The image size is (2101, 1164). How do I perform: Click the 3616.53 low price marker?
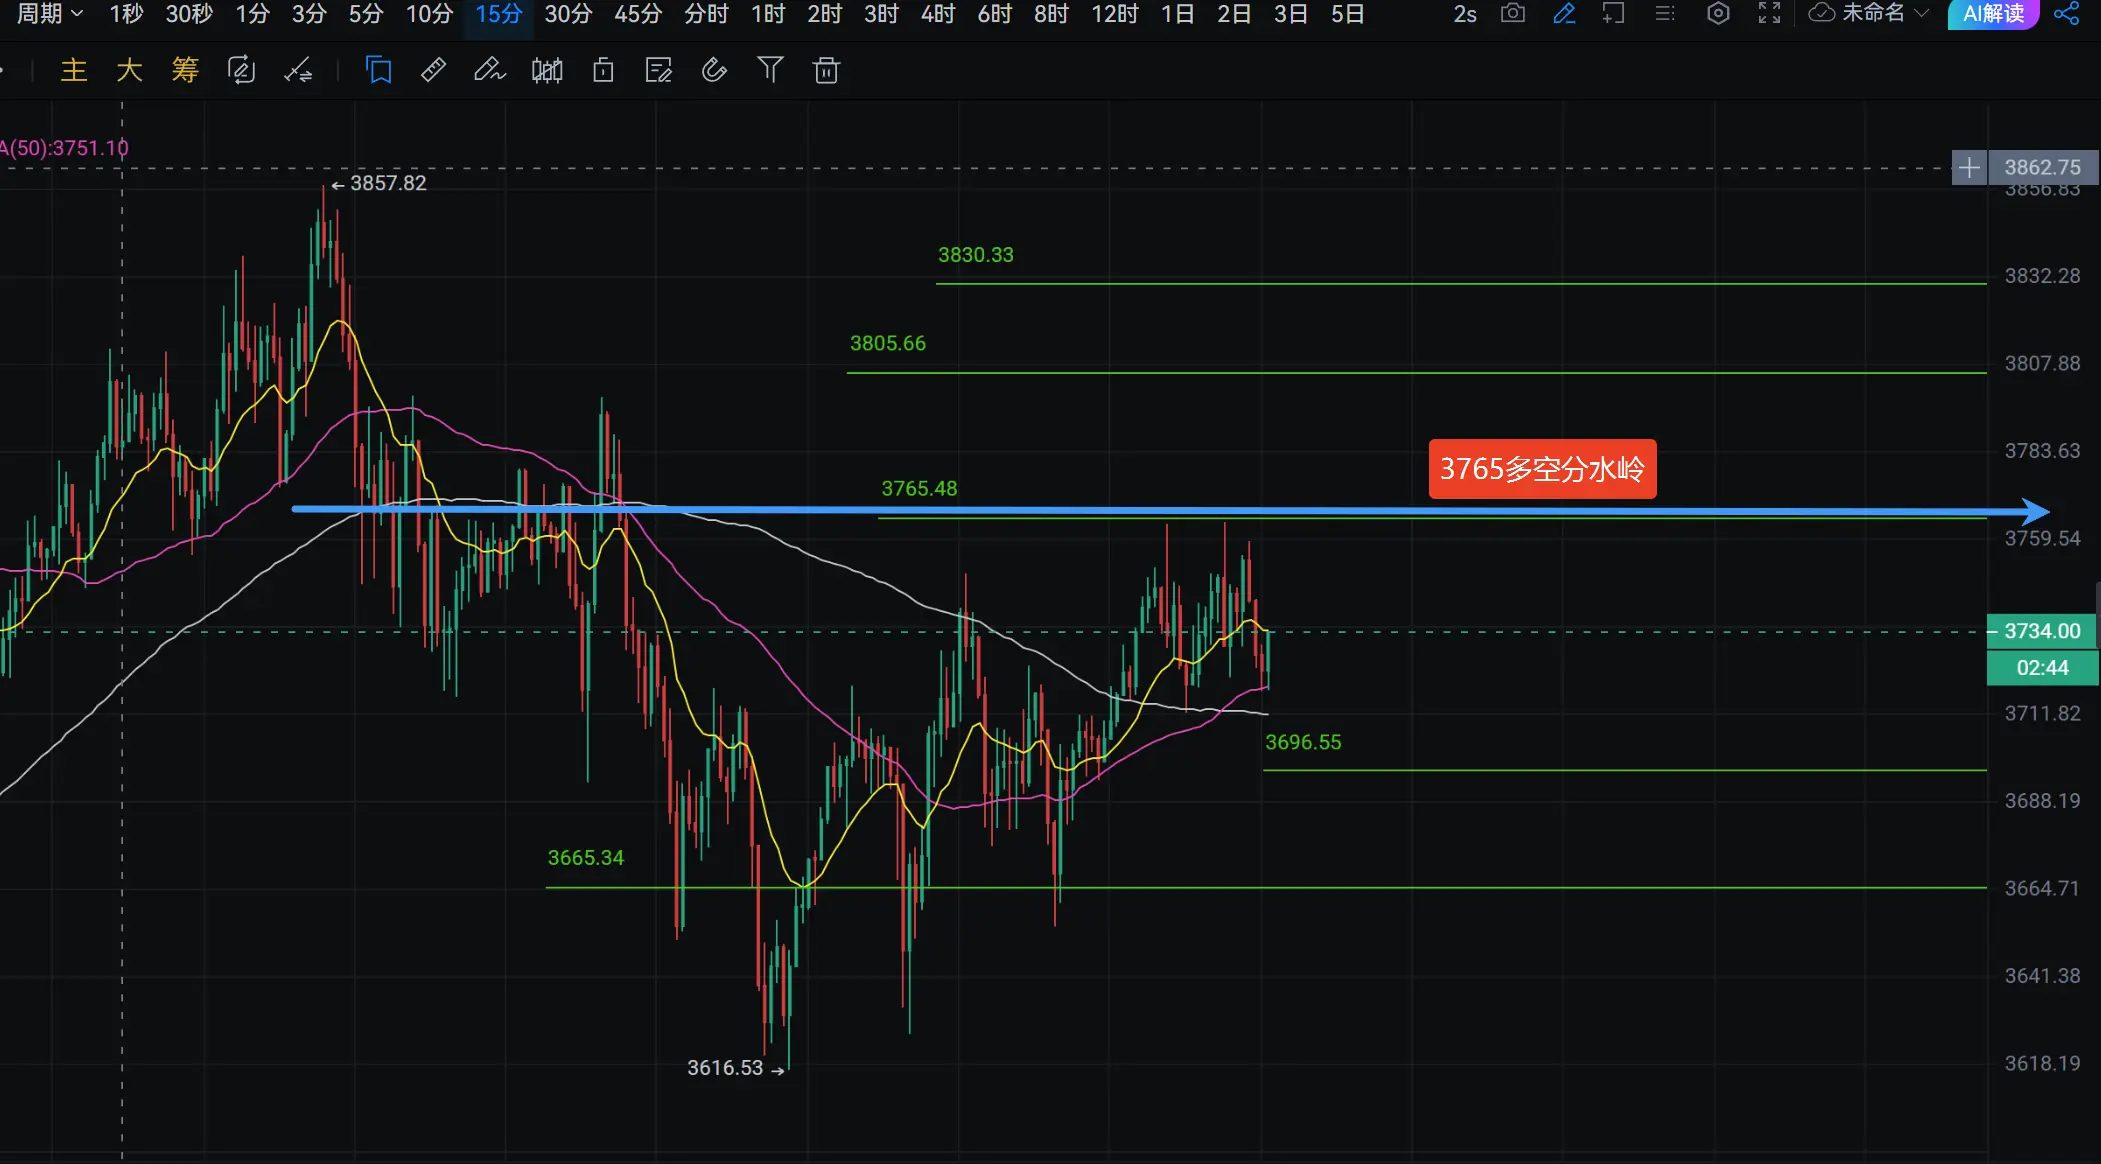pyautogui.click(x=736, y=1068)
